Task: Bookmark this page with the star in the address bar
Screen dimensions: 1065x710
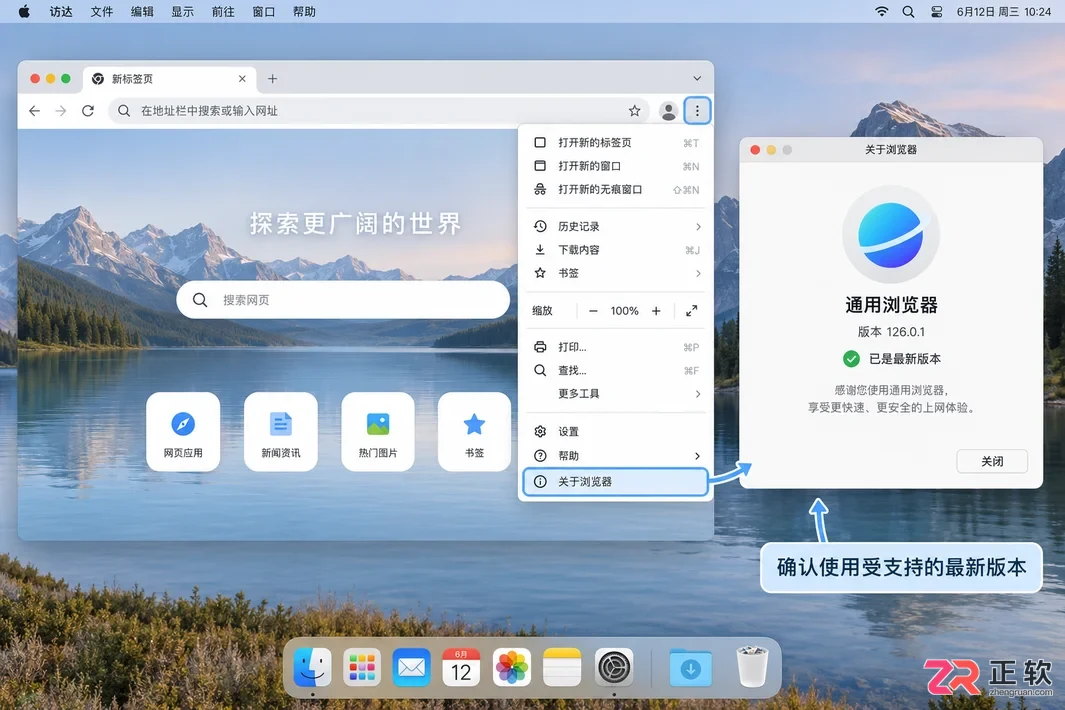Action: 634,111
